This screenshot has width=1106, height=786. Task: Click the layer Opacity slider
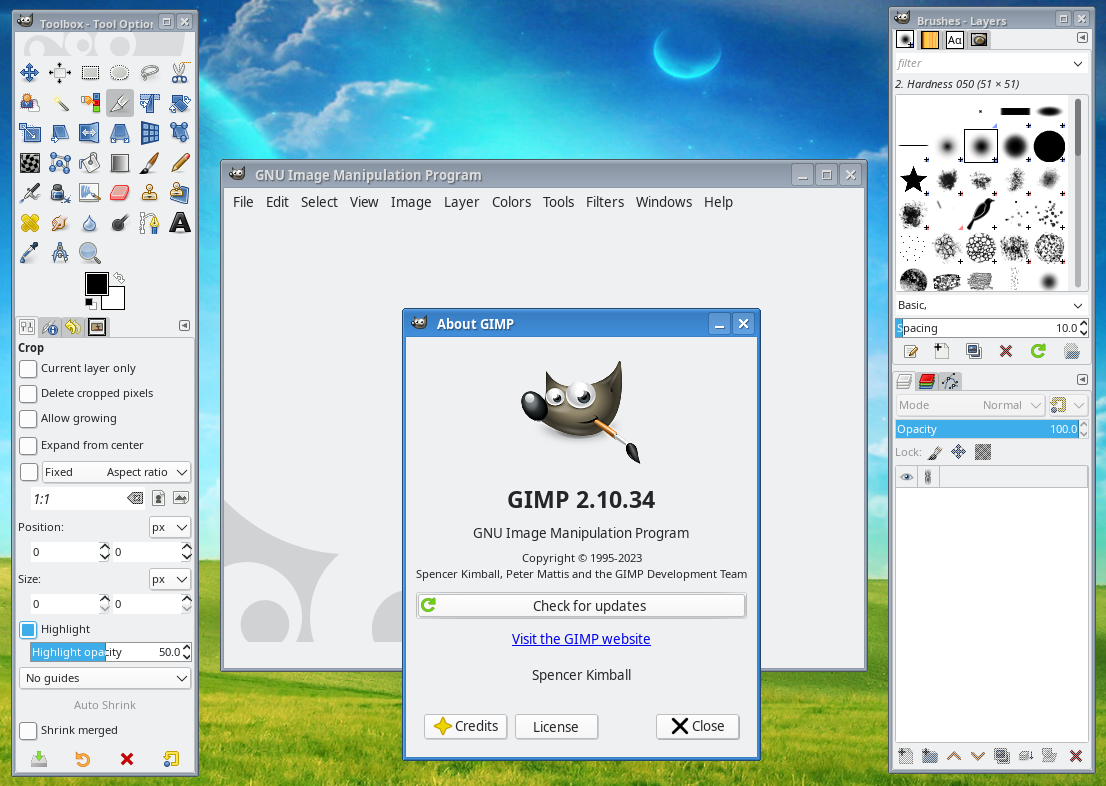pyautogui.click(x=987, y=429)
